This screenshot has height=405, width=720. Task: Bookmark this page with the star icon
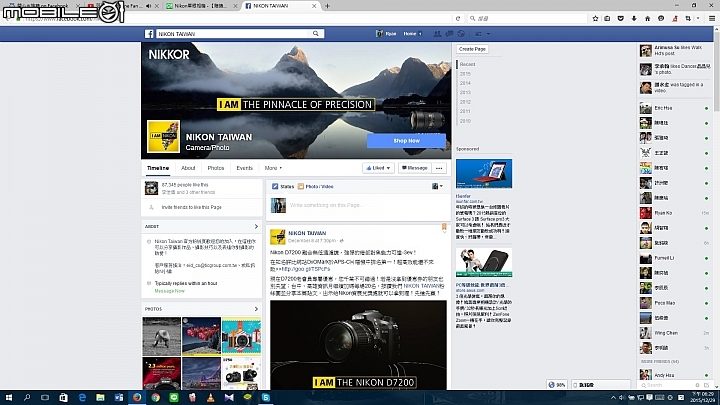coord(595,18)
